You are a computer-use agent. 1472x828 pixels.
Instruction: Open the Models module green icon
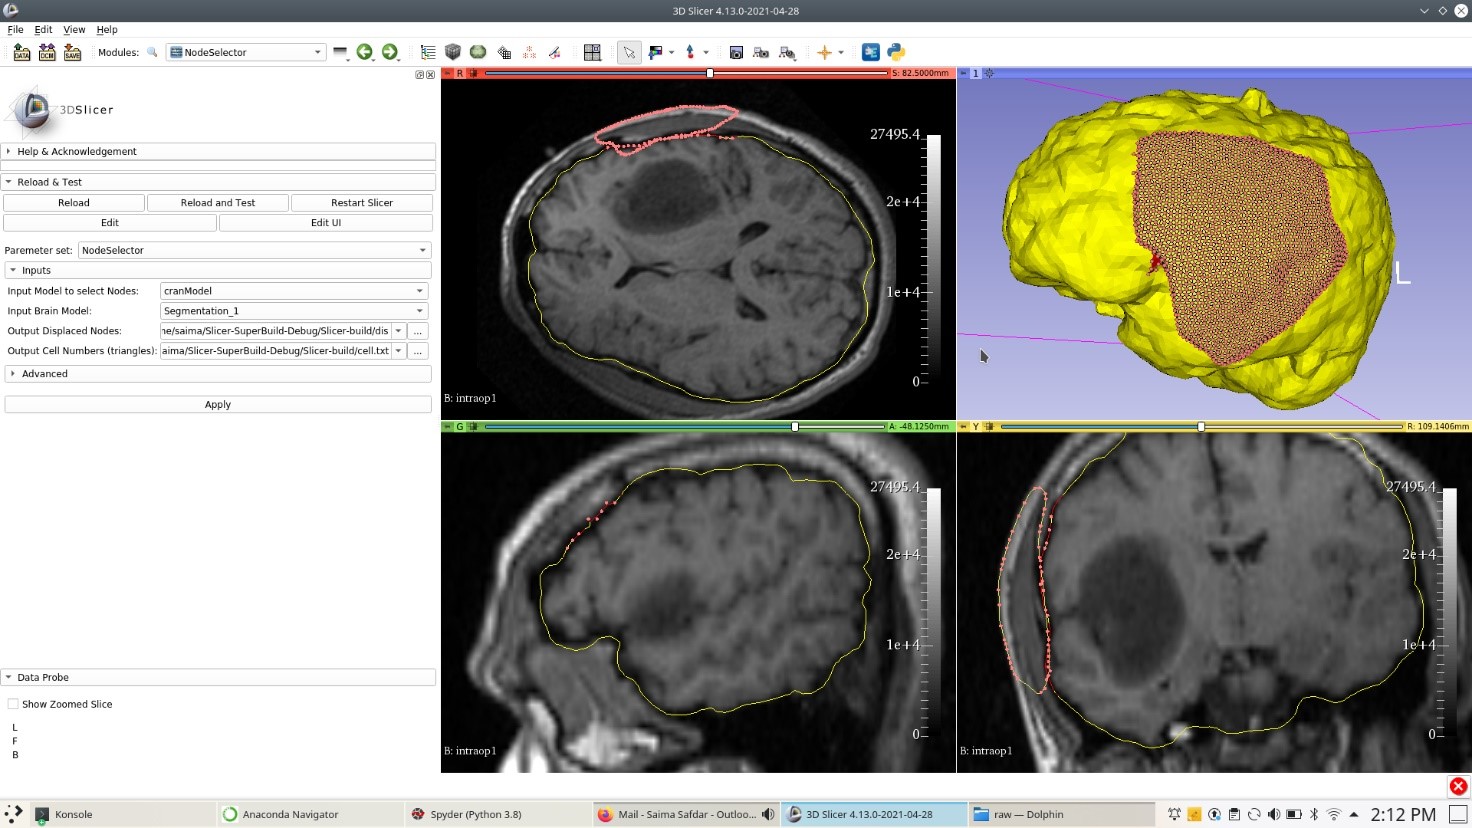(478, 52)
